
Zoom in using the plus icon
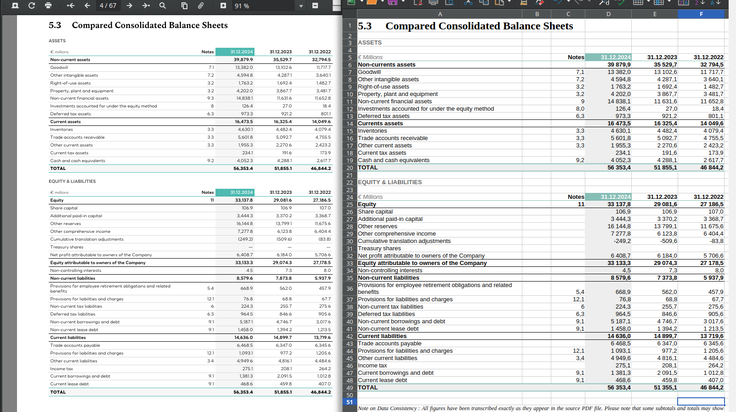click(223, 6)
